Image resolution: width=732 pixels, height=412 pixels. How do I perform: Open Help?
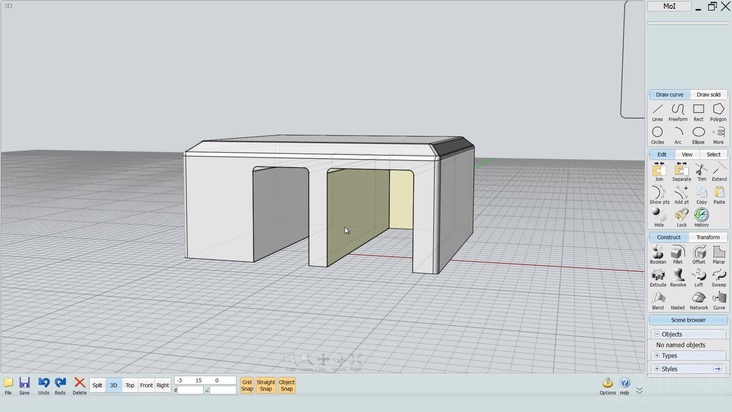(x=625, y=386)
